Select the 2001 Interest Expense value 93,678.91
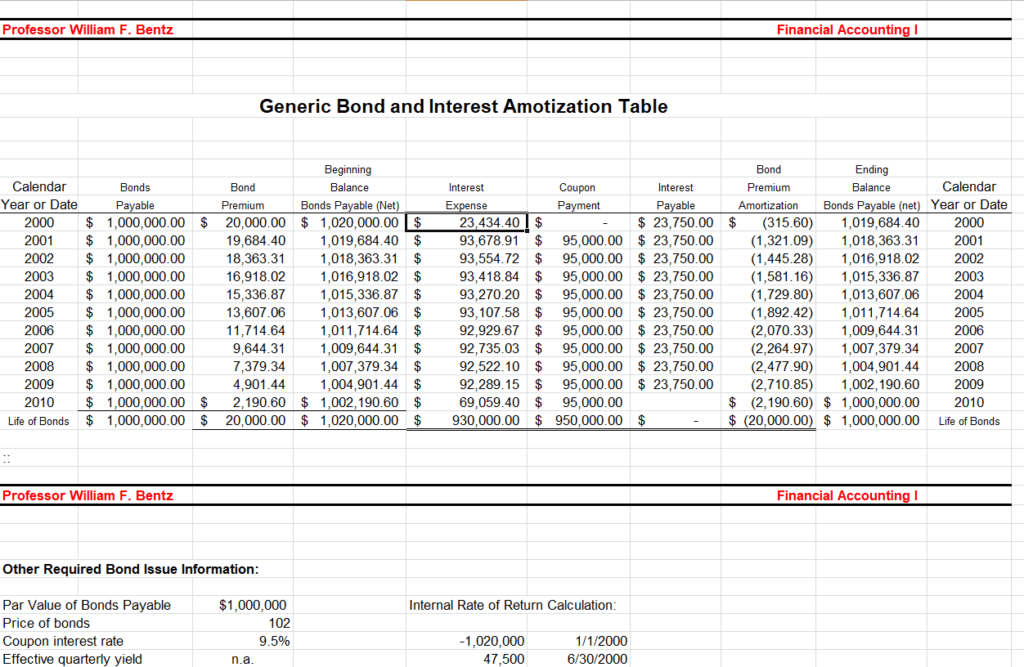The width and height of the screenshot is (1024, 667). coord(466,241)
